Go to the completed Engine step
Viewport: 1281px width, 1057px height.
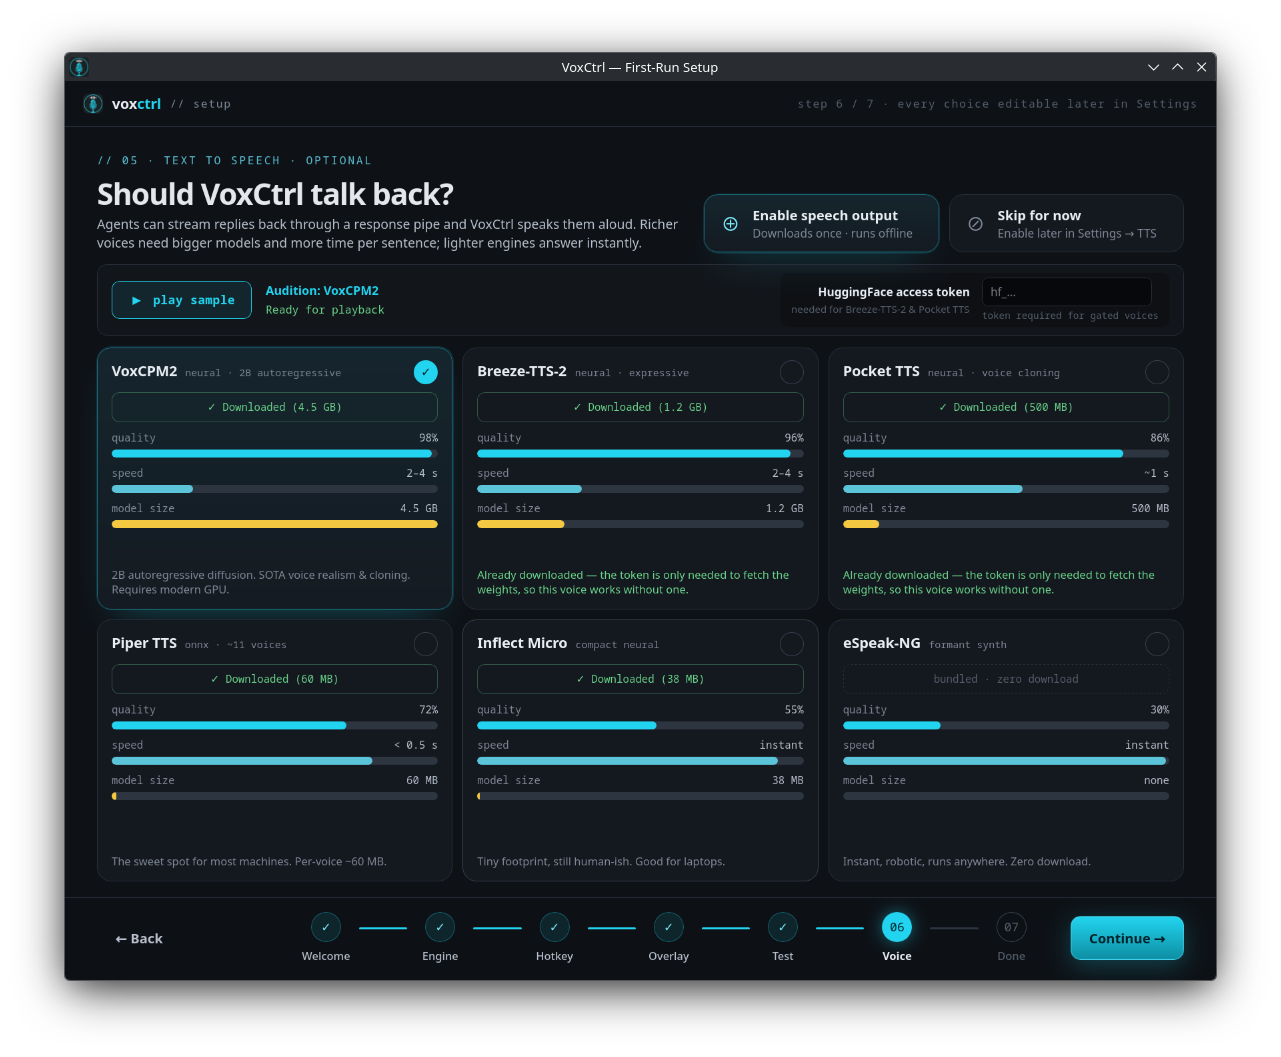440,927
